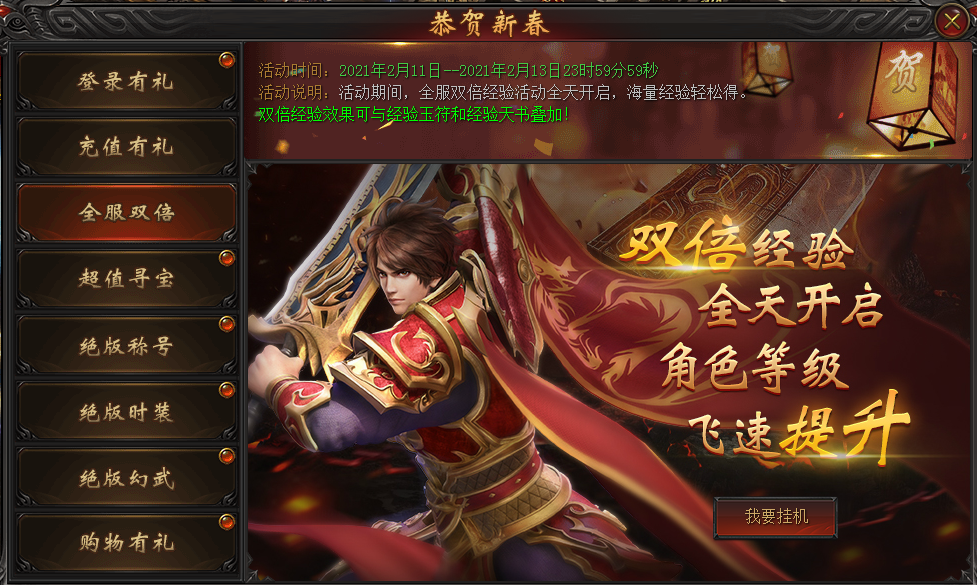Click red orb on 绝版时装
Image resolution: width=977 pixels, height=585 pixels.
coord(227,390)
